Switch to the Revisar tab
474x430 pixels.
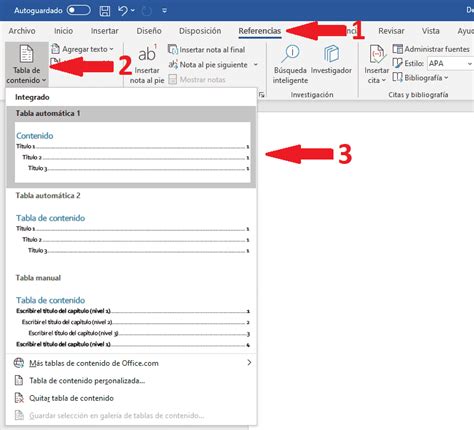(391, 31)
